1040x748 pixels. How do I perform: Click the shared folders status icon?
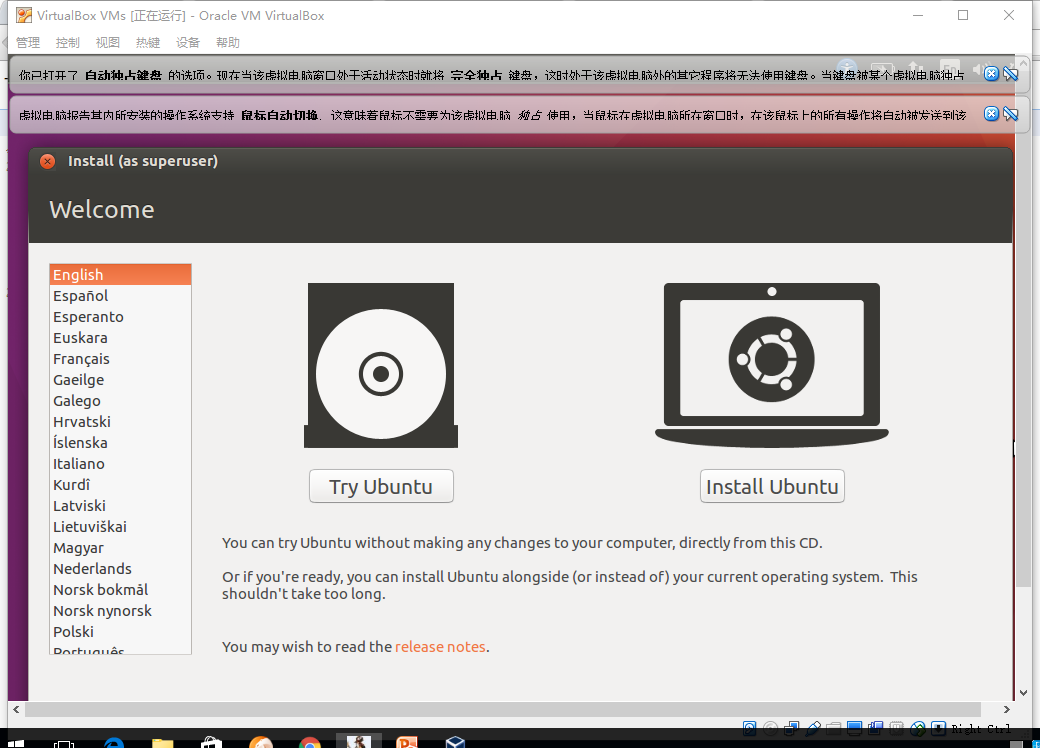(834, 729)
